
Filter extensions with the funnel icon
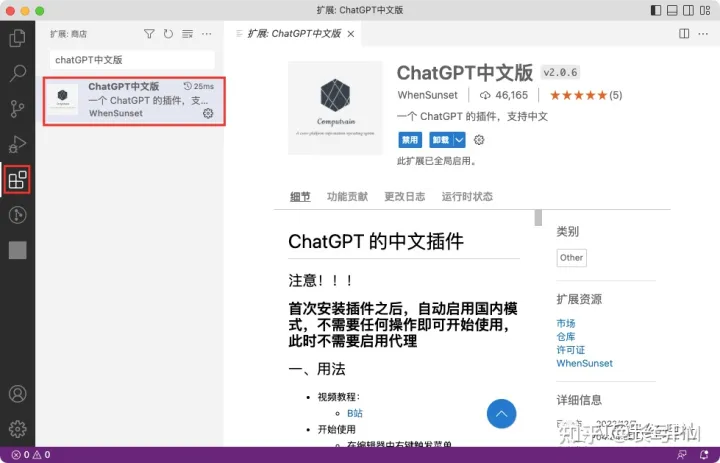[149, 34]
